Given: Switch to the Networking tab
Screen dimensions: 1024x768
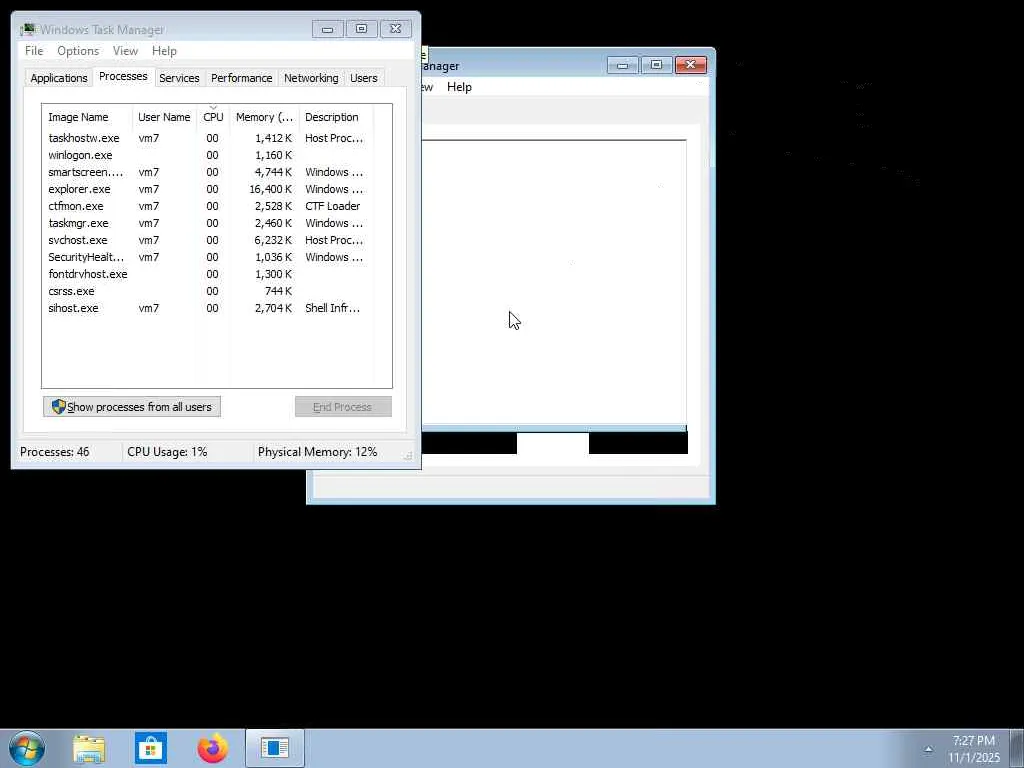Looking at the screenshot, I should click(311, 78).
